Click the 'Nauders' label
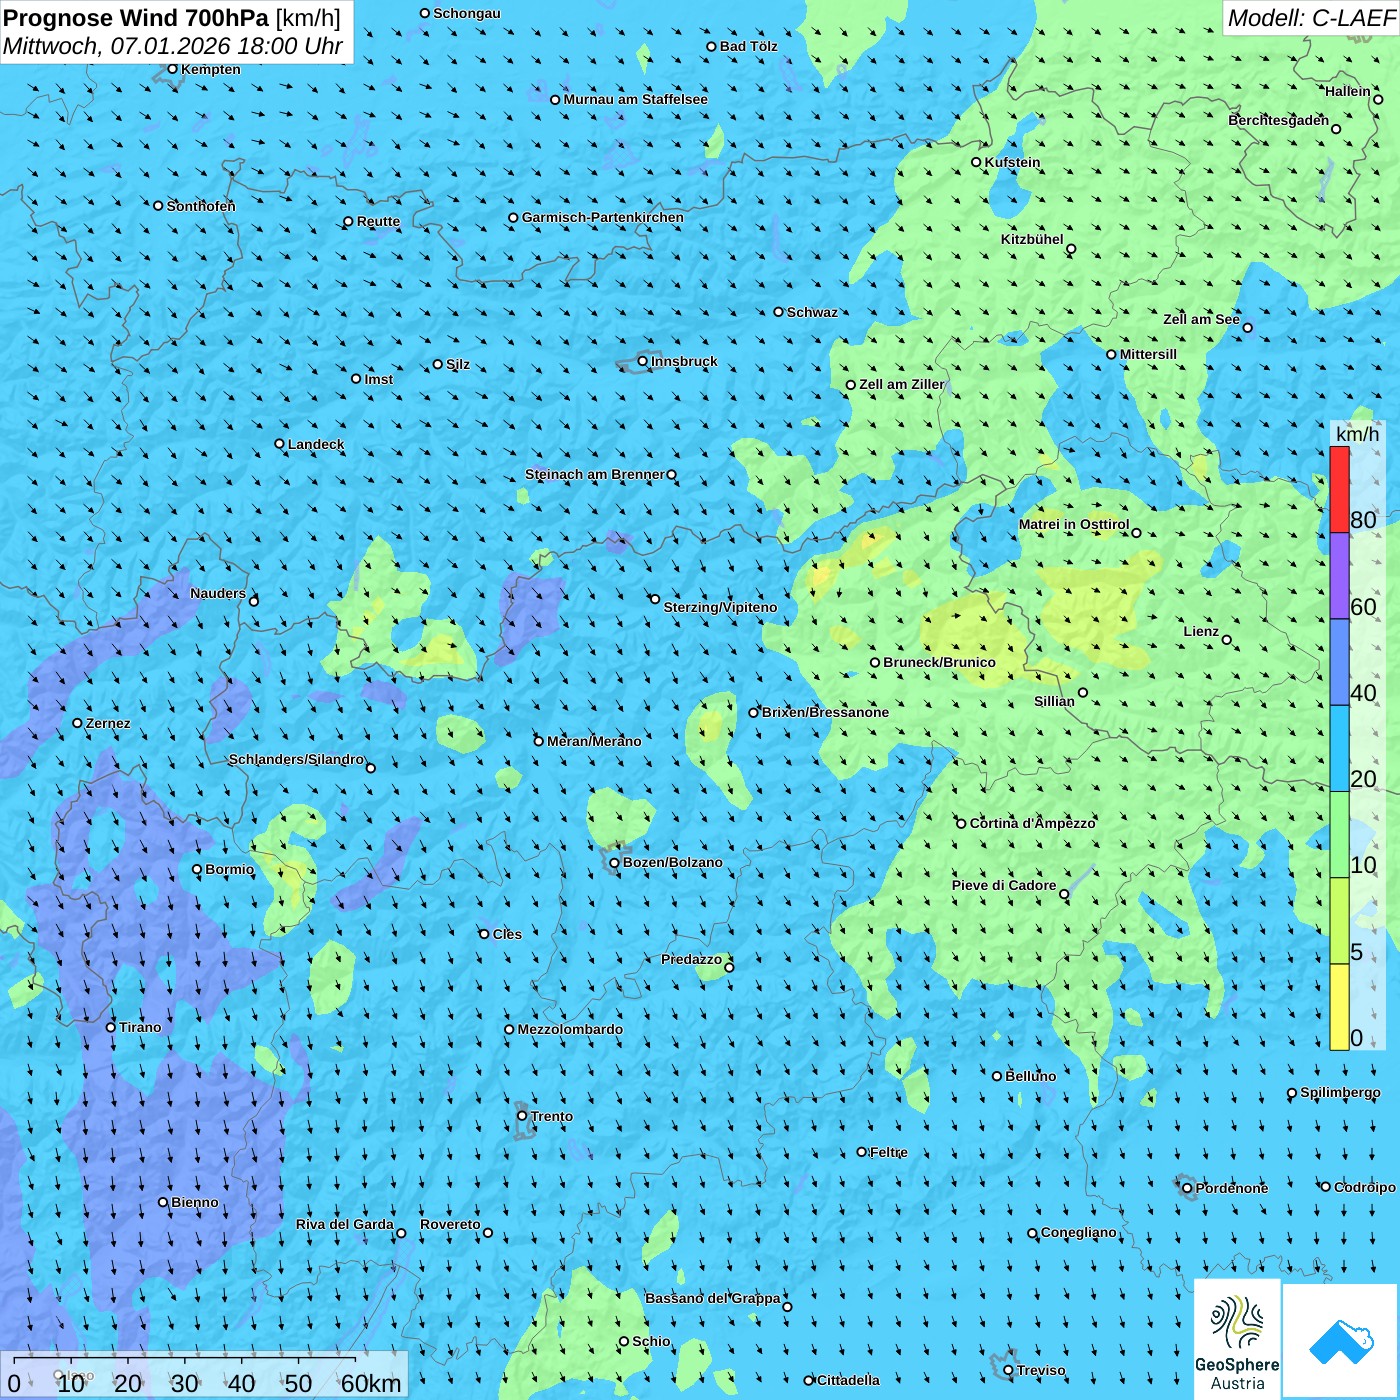Viewport: 1400px width, 1400px height. pos(218,593)
